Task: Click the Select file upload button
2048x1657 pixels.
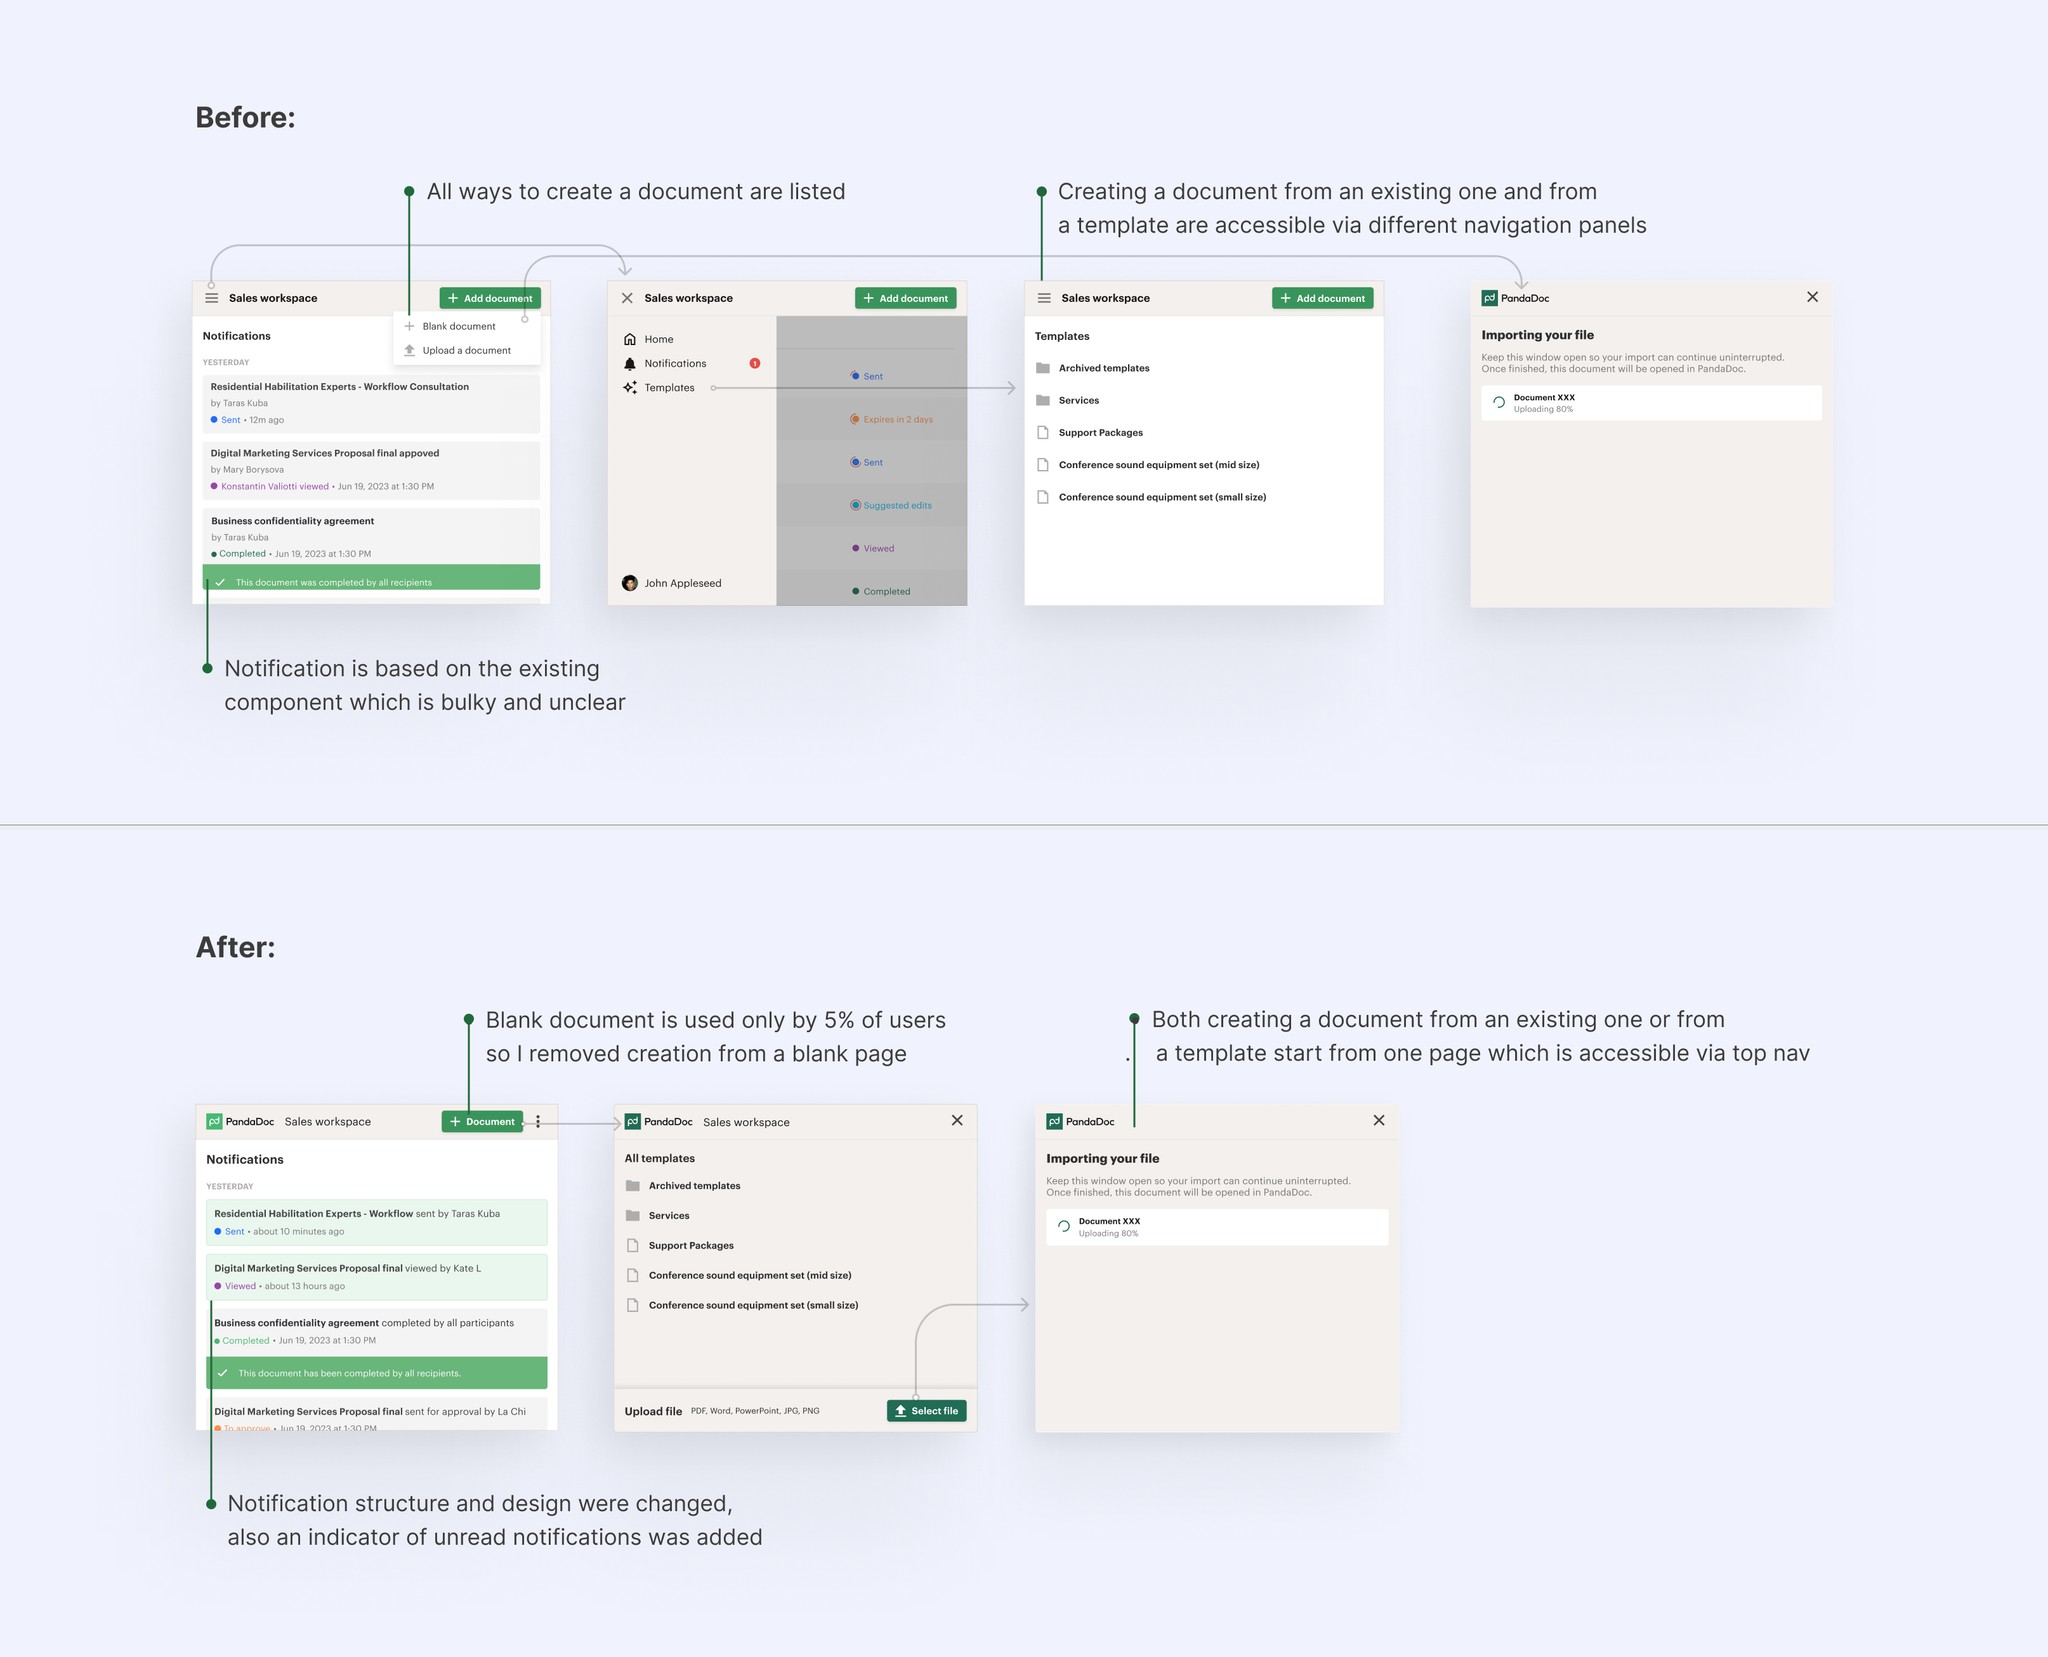Action: tap(925, 1410)
